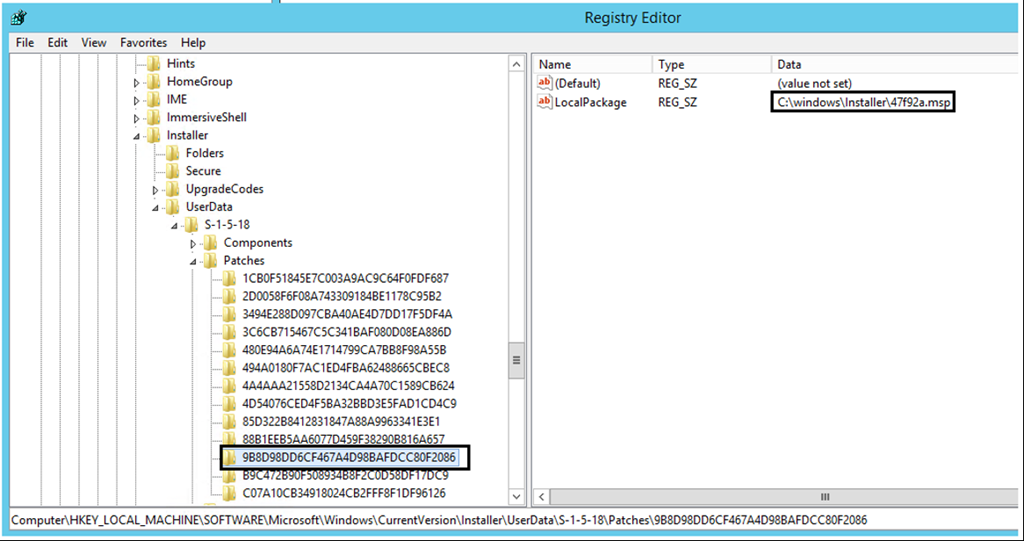Expand the HomeGroup tree node
The width and height of the screenshot is (1024, 541).
point(137,82)
